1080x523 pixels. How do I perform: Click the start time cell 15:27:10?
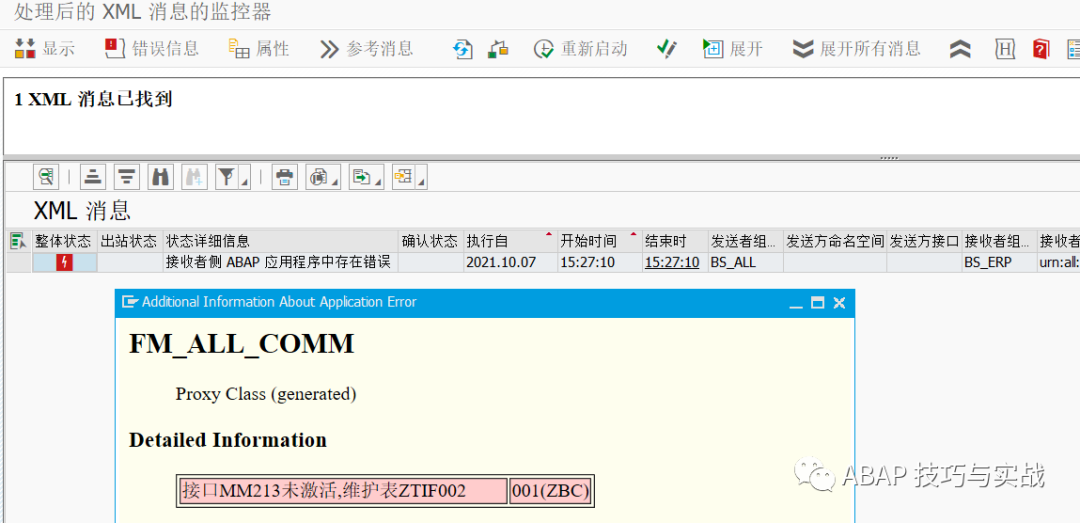(599, 263)
